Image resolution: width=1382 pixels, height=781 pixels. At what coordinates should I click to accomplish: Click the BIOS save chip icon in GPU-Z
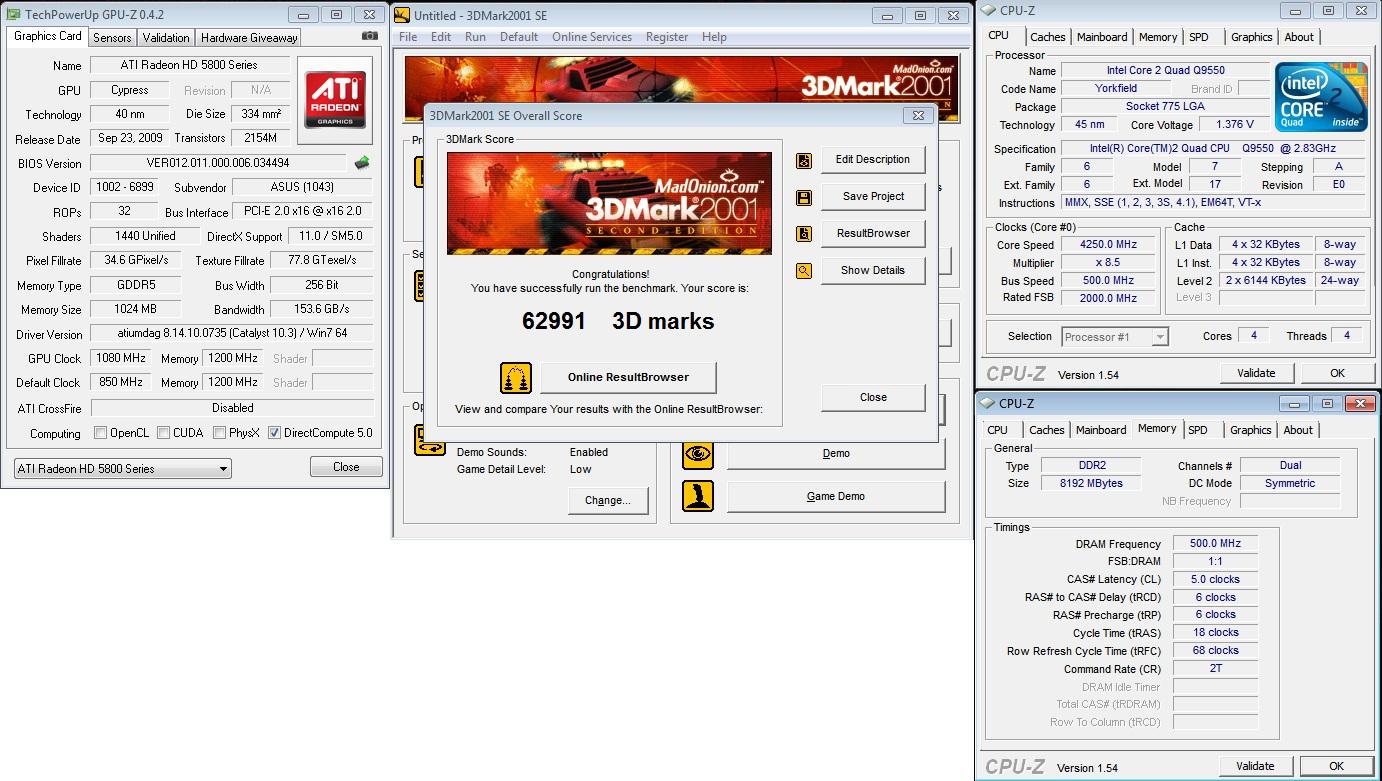(362, 163)
